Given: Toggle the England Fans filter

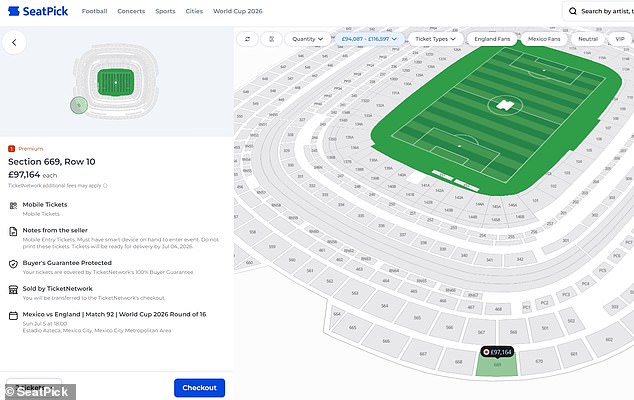Looking at the screenshot, I should click(492, 39).
